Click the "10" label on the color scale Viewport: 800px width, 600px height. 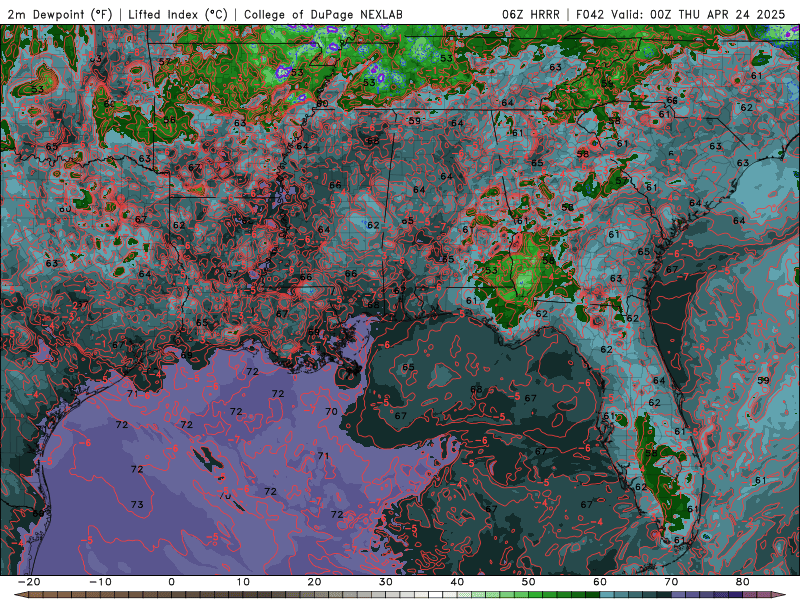pyautogui.click(x=243, y=582)
